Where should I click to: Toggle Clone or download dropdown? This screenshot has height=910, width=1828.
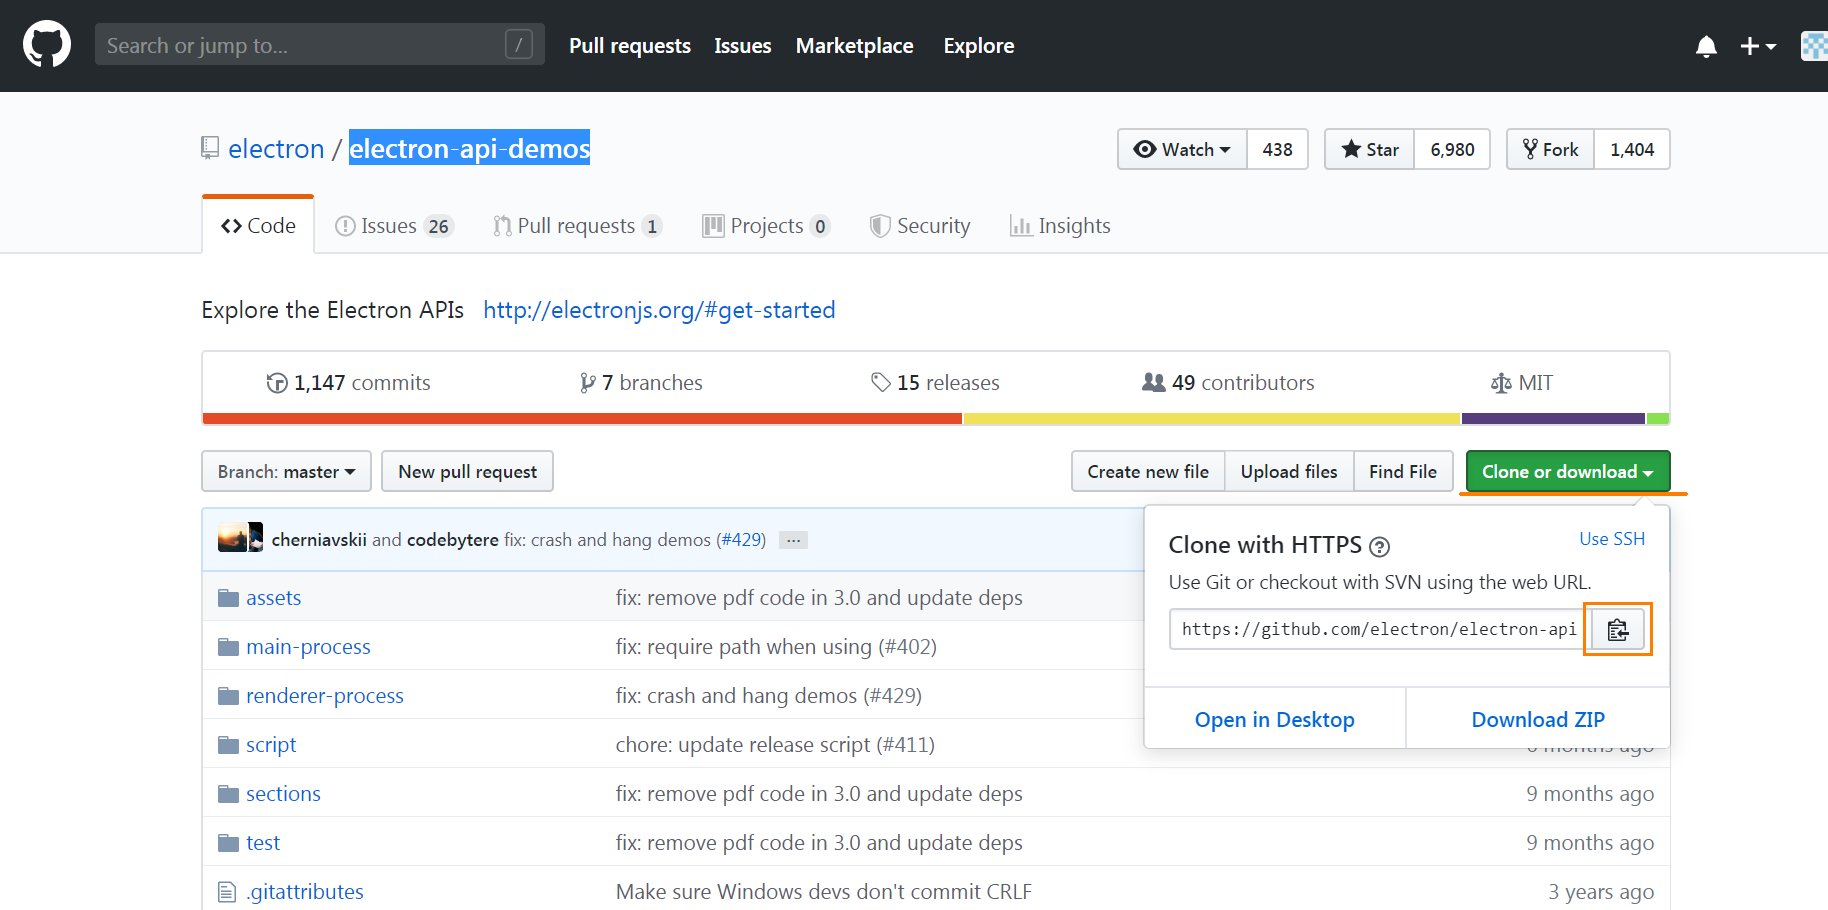tap(1568, 471)
